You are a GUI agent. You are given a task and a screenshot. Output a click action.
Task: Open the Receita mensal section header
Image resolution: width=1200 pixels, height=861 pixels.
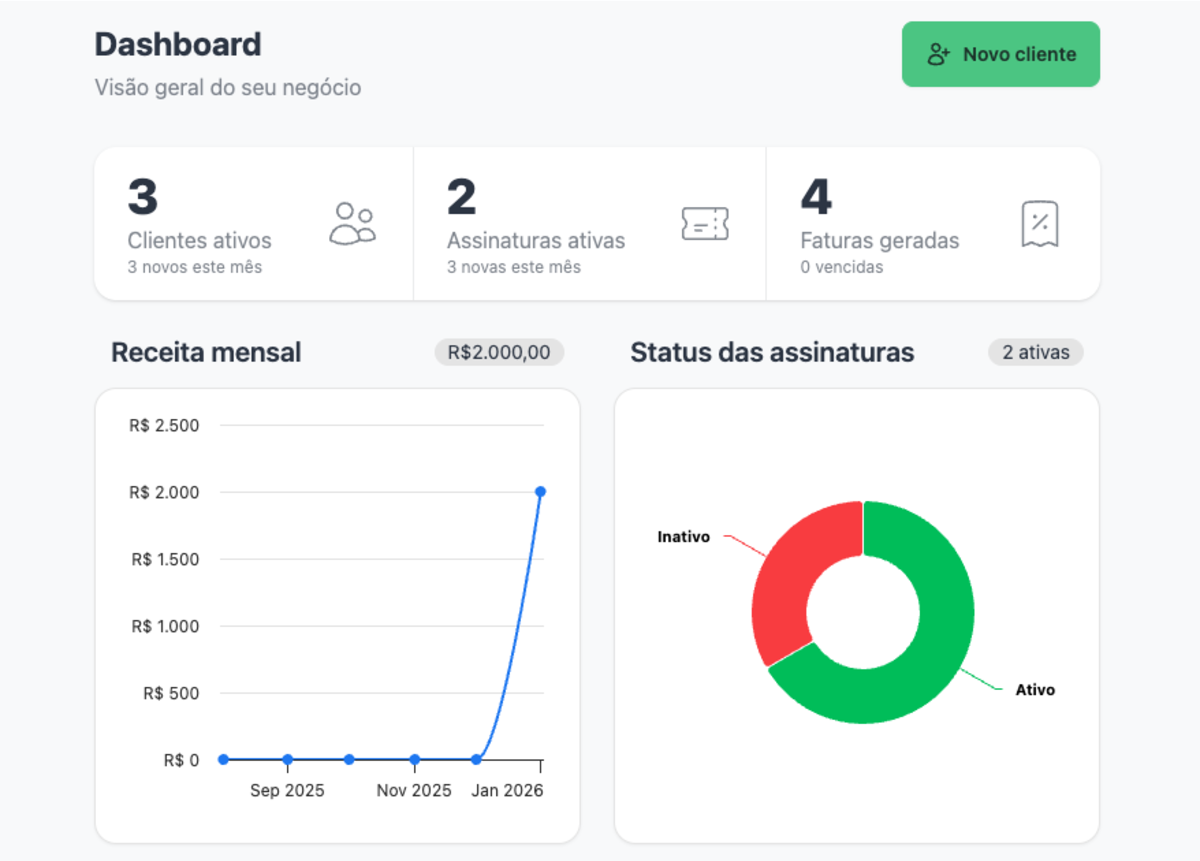206,352
